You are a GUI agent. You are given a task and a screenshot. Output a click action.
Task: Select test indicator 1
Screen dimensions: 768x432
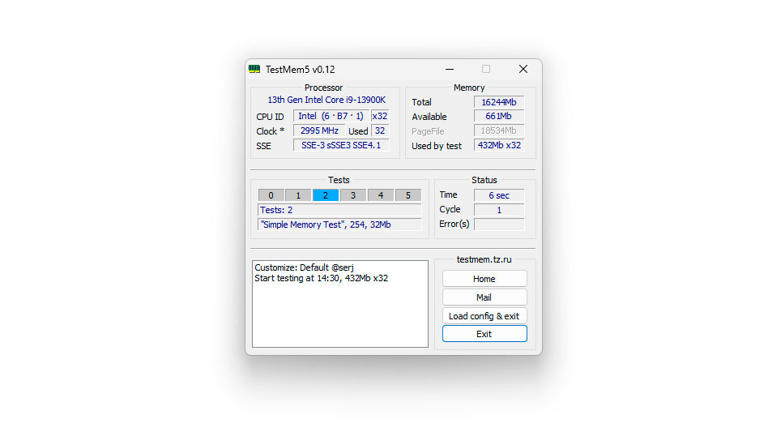[x=298, y=196]
